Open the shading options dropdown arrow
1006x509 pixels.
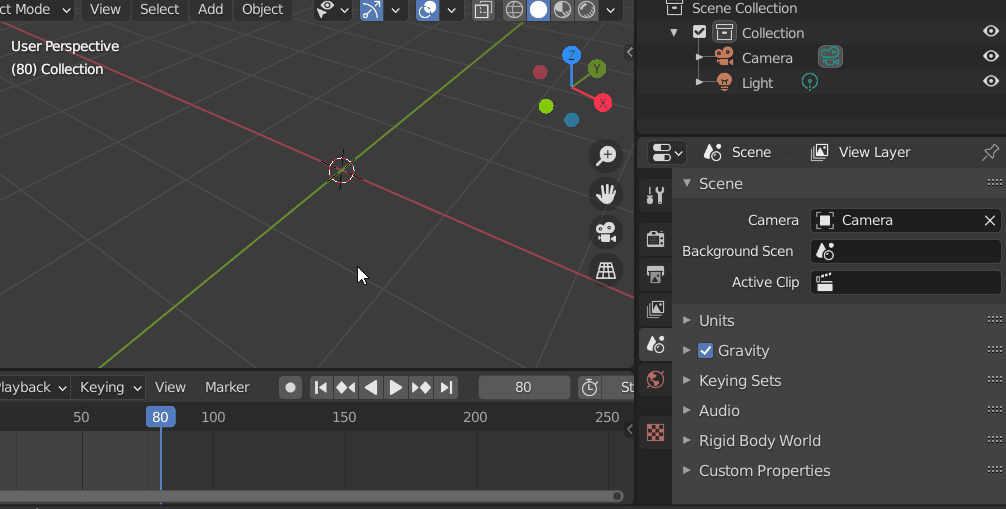pyautogui.click(x=611, y=10)
